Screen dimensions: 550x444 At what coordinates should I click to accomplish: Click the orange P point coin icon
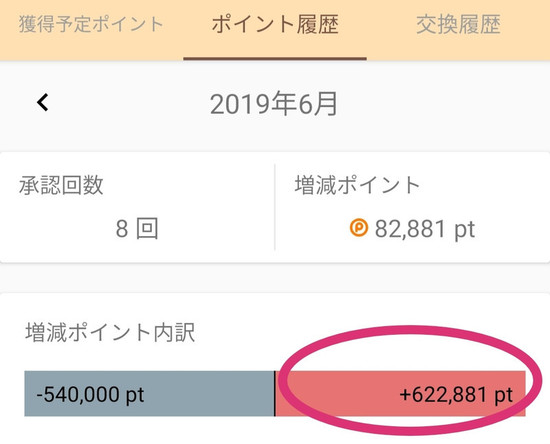pos(358,227)
